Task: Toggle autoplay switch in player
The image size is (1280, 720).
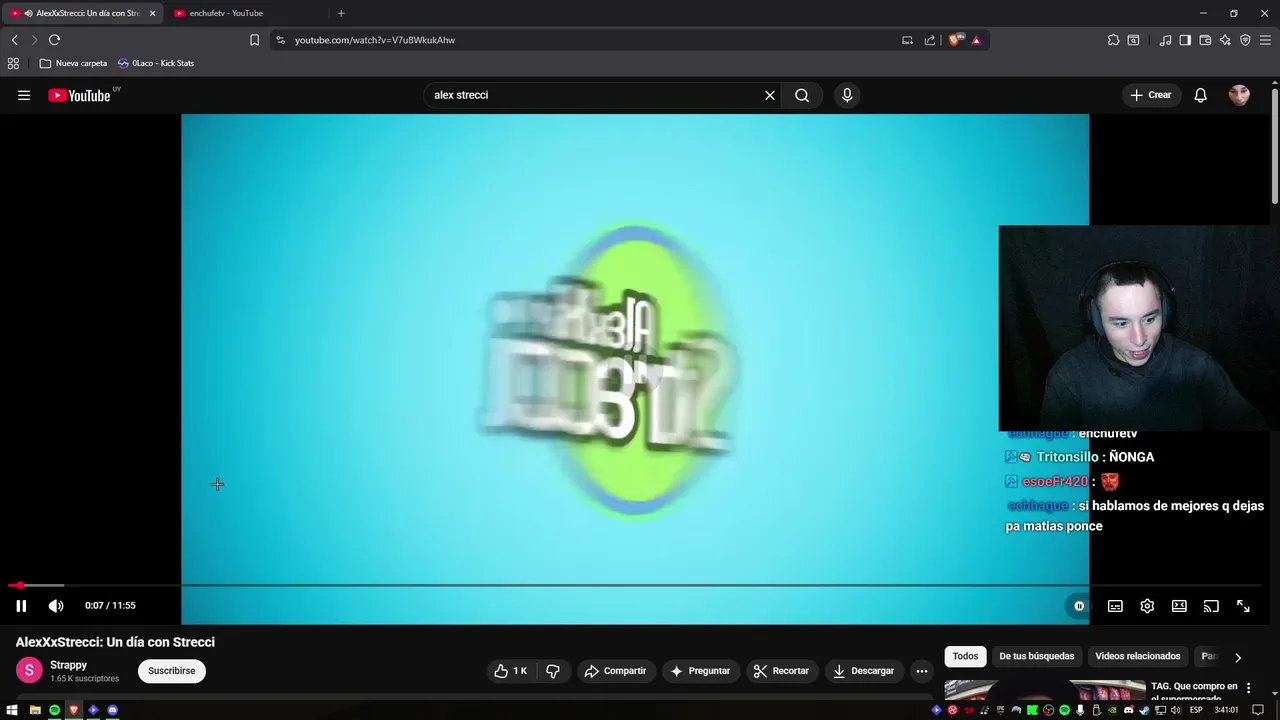Action: pos(1079,605)
